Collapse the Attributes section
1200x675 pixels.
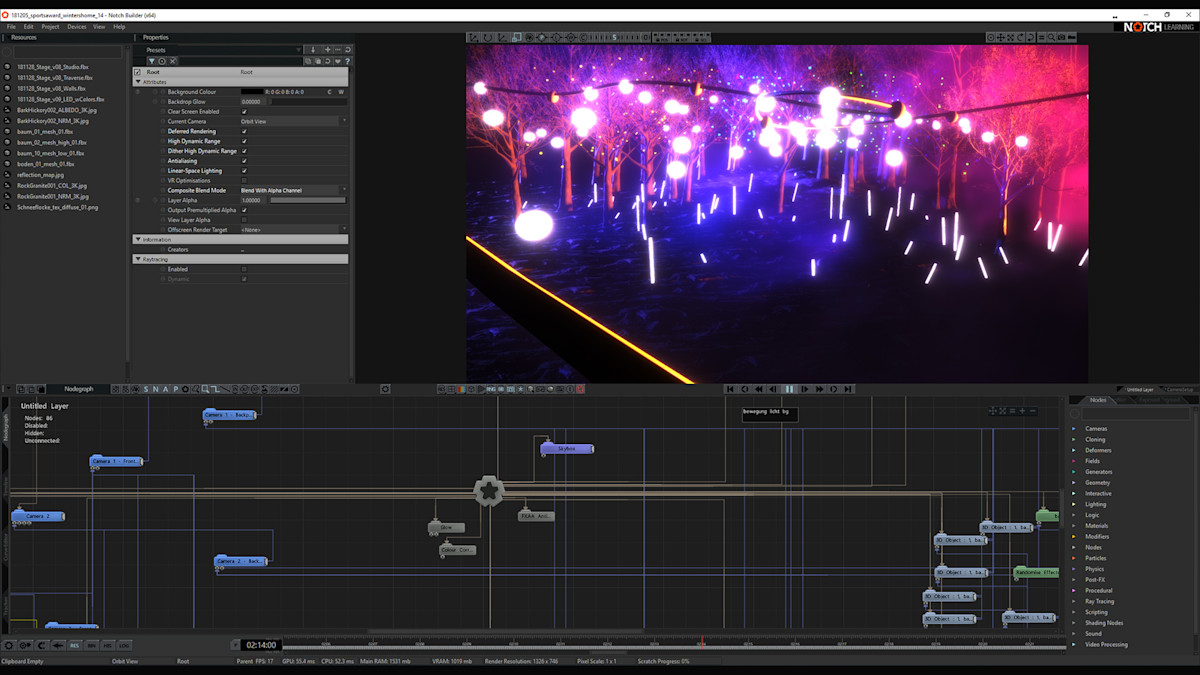[x=138, y=82]
